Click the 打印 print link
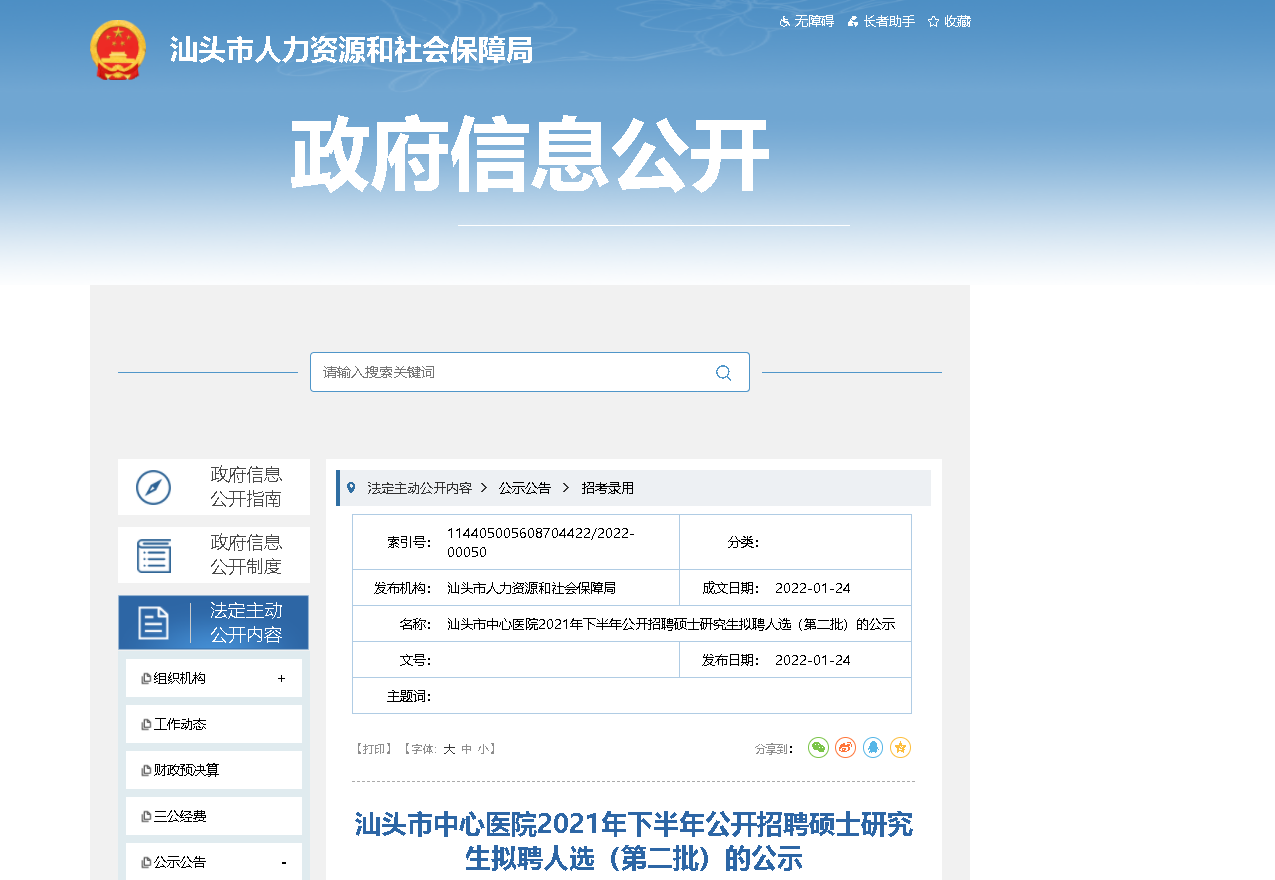Screen dimensions: 1275x880 pyautogui.click(x=373, y=749)
